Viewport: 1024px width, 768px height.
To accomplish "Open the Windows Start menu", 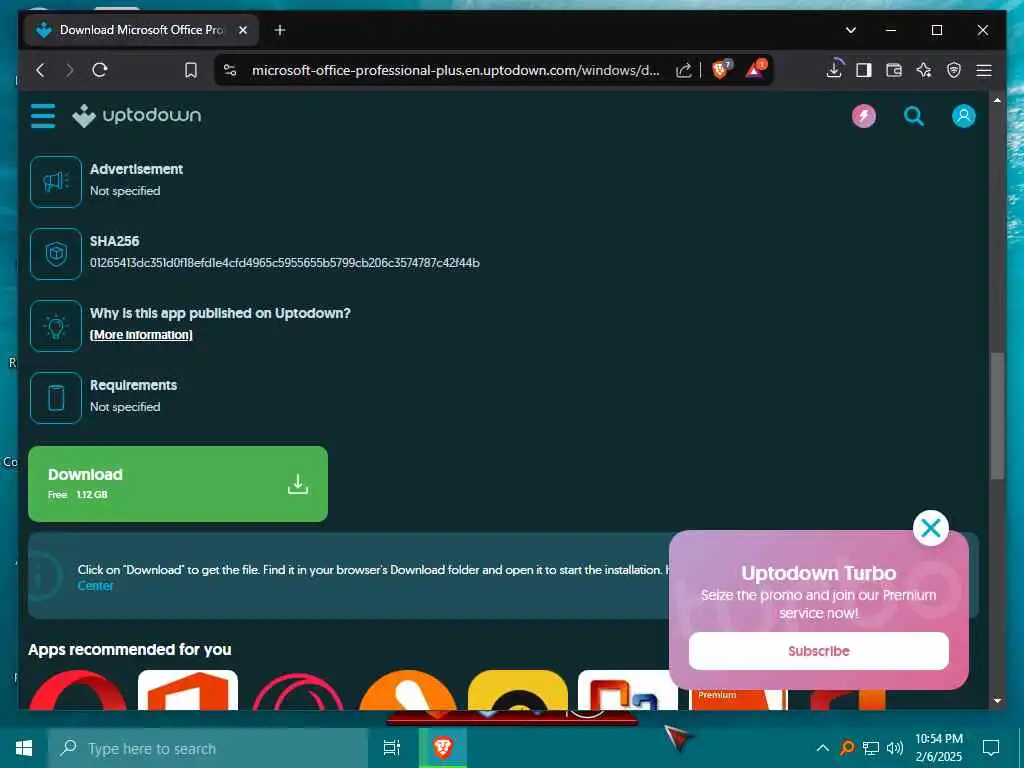I will point(24,748).
